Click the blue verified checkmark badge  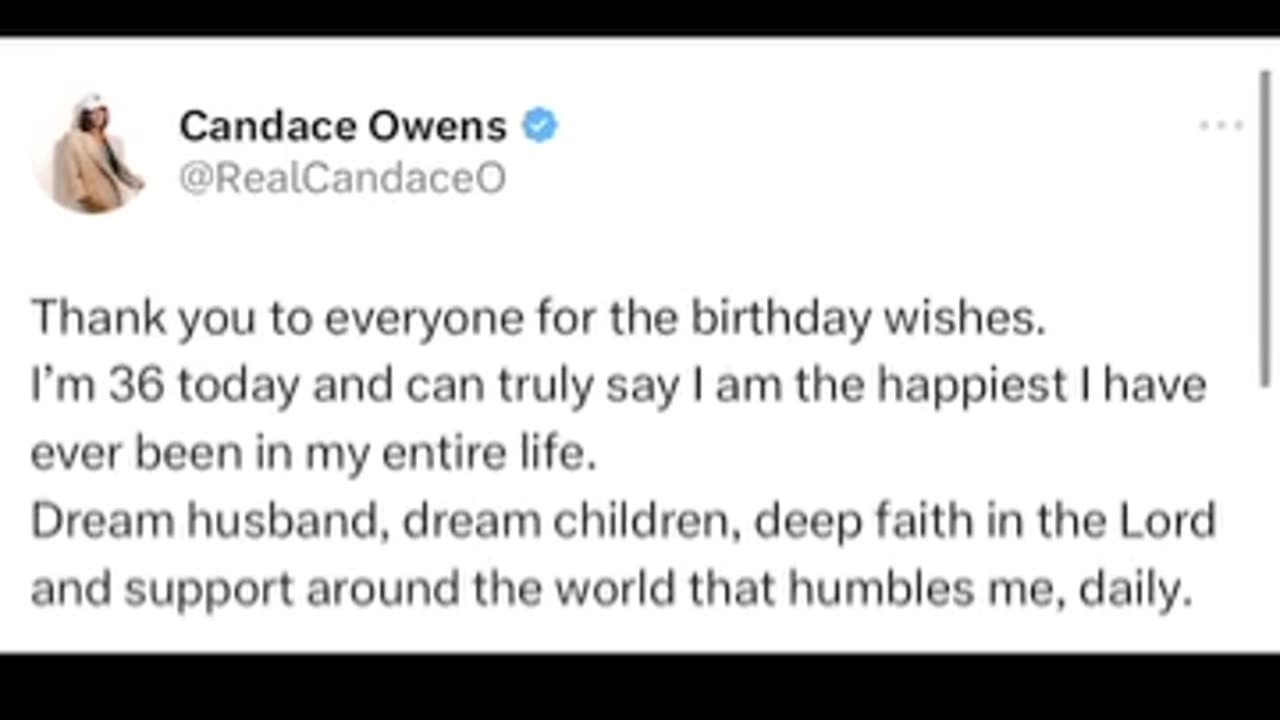(540, 127)
